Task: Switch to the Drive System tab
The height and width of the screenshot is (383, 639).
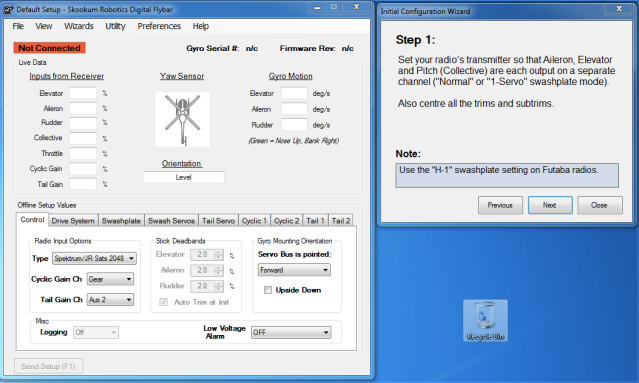Action: coord(73,220)
